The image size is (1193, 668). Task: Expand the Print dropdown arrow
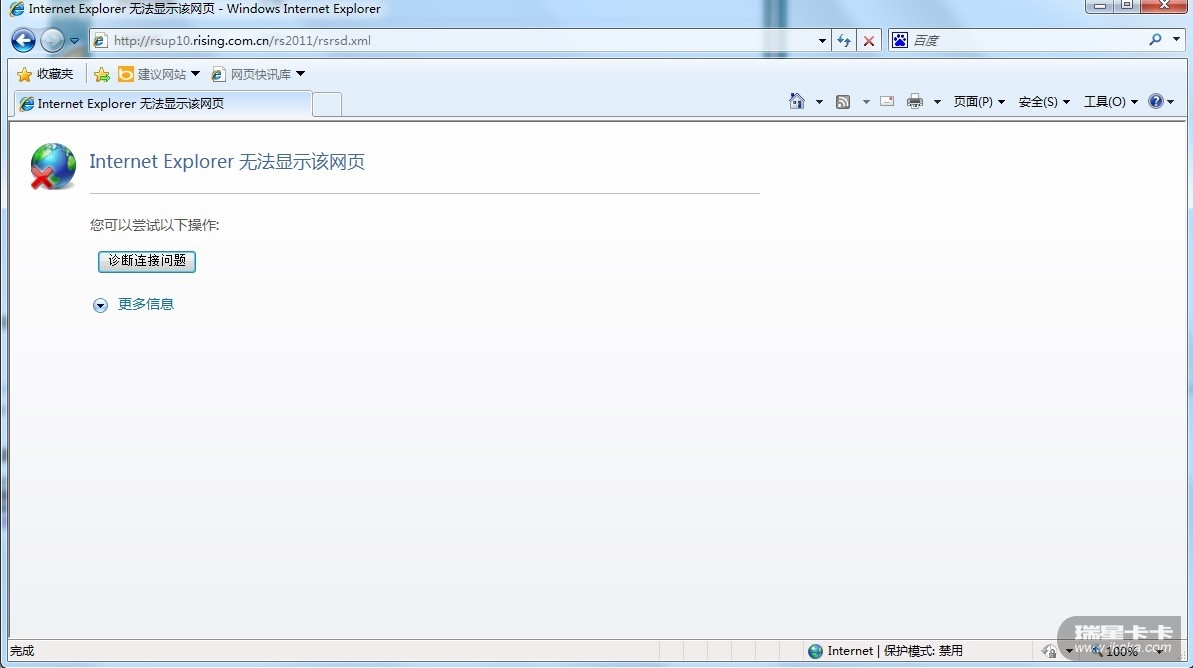(937, 102)
